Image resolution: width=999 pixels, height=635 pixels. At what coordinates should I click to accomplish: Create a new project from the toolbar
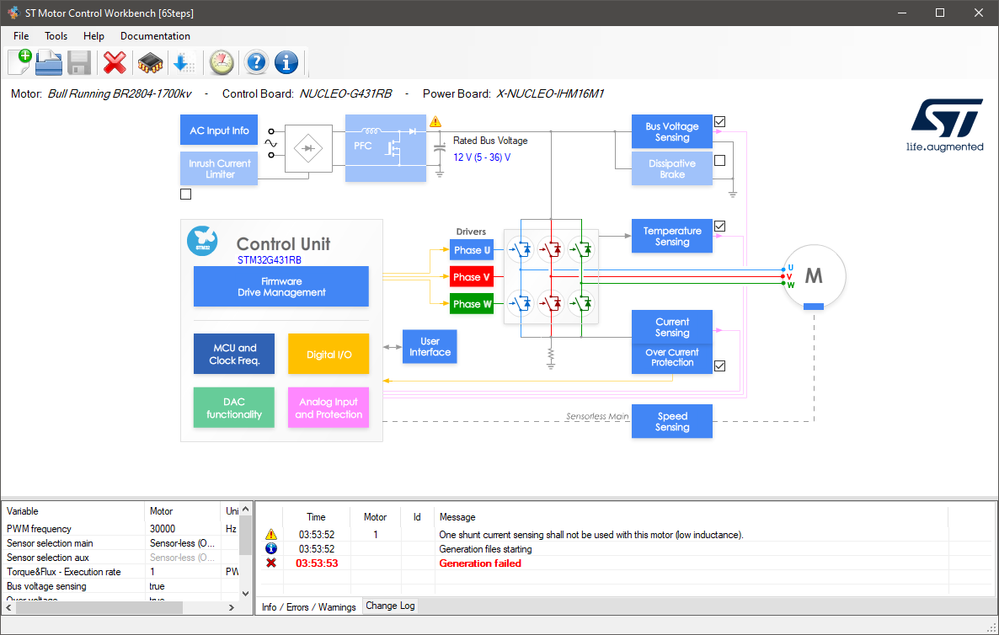pyautogui.click(x=19, y=62)
